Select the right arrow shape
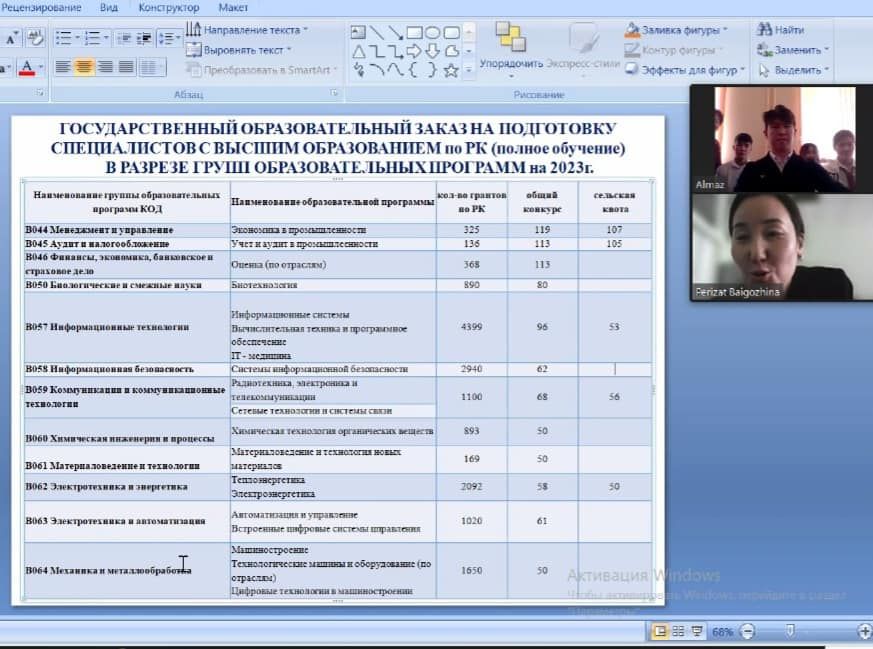This screenshot has height=649, width=873. [x=415, y=51]
